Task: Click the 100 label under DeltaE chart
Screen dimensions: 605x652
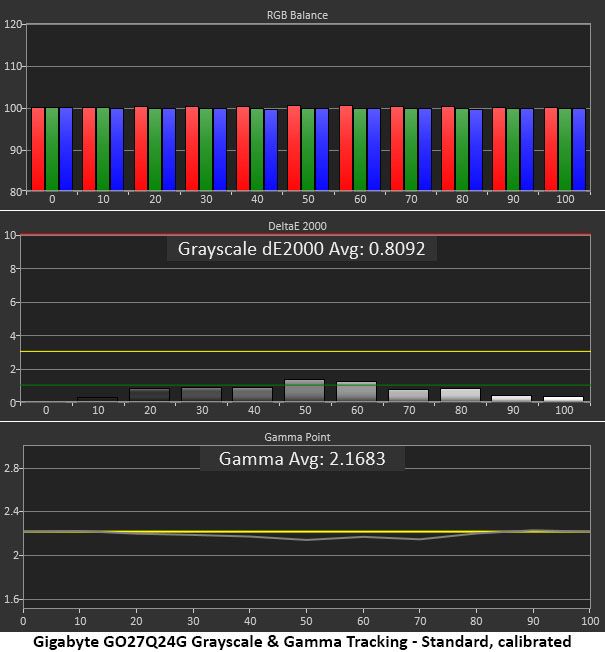Action: (564, 410)
